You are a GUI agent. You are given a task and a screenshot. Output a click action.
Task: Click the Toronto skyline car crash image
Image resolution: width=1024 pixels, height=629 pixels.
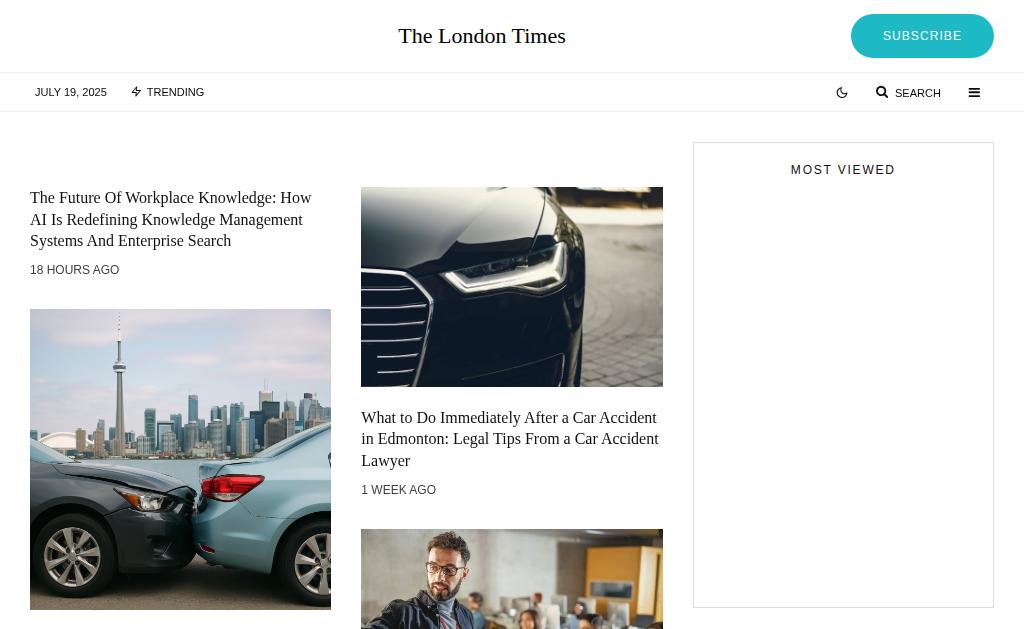180,459
